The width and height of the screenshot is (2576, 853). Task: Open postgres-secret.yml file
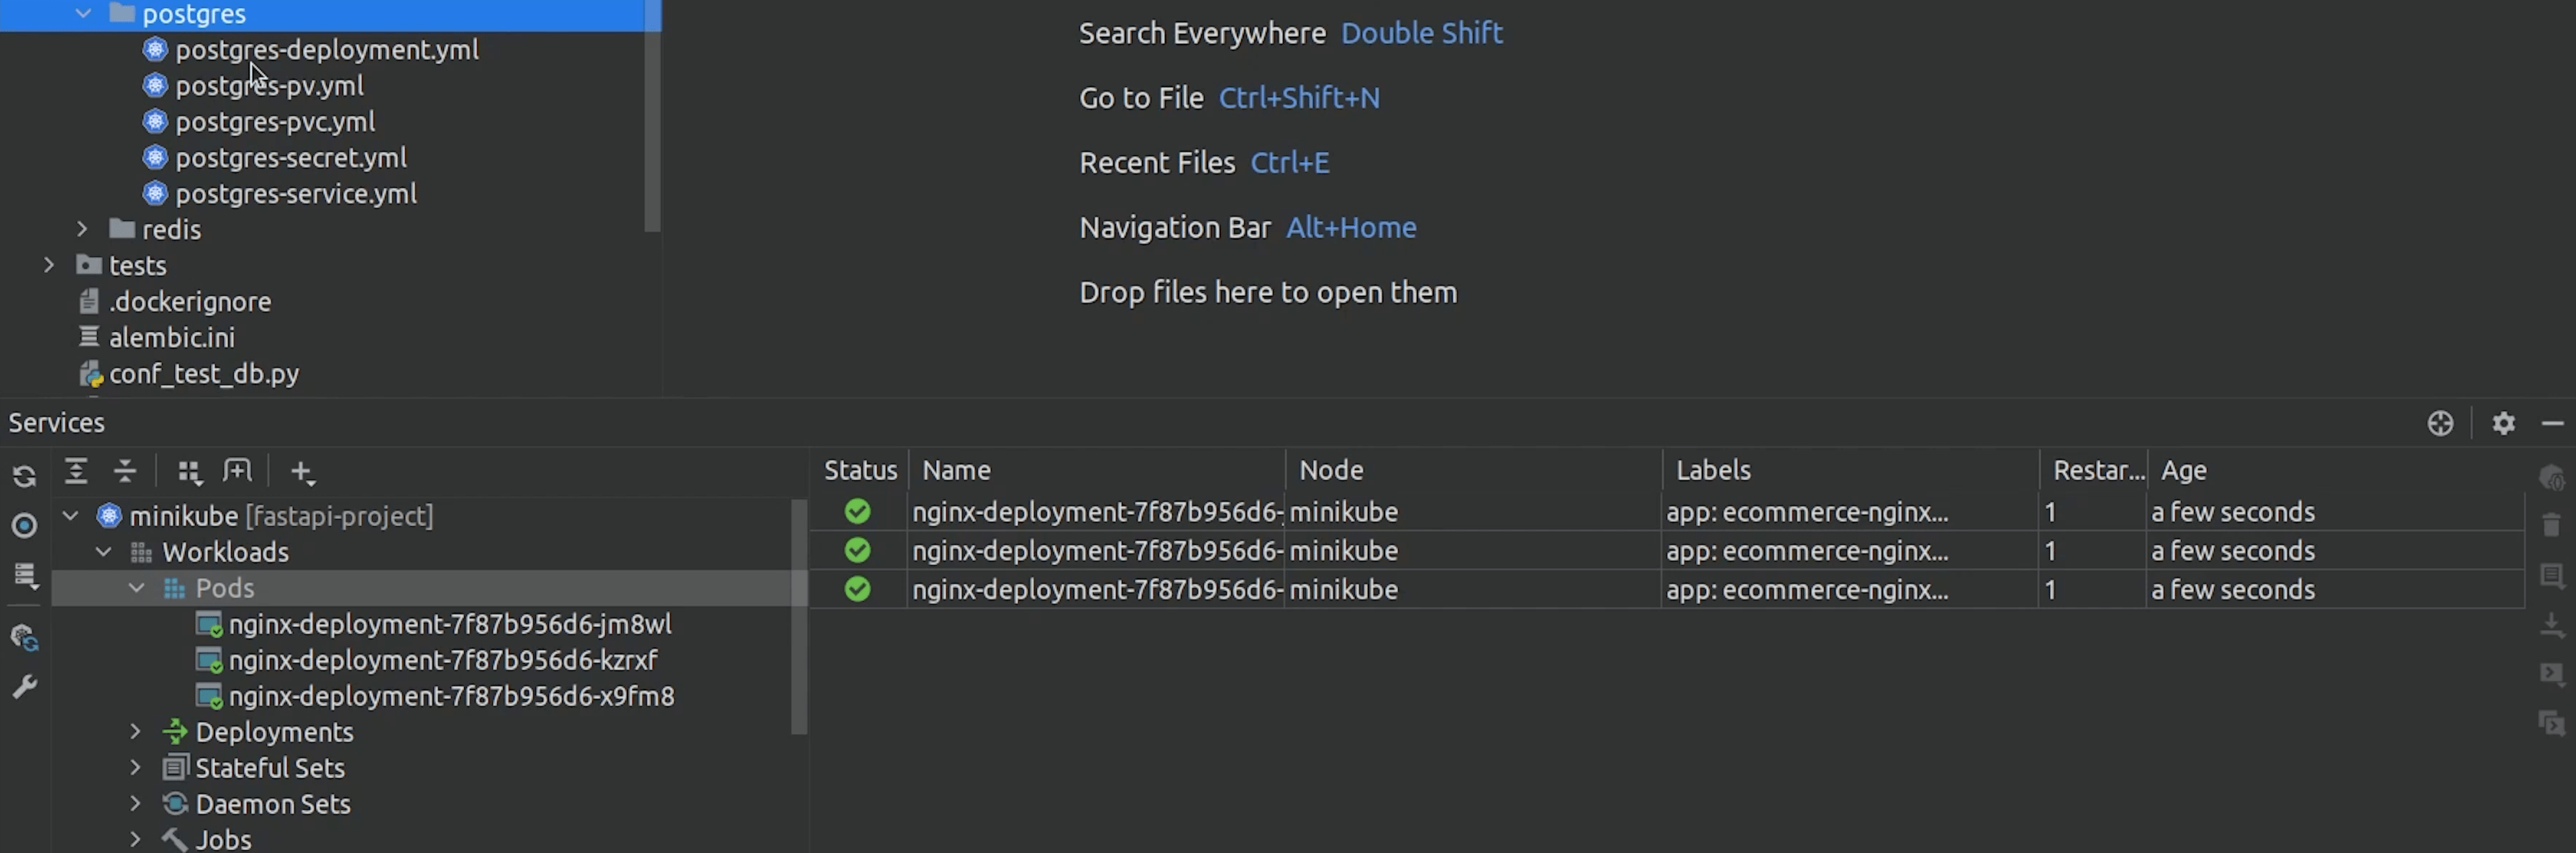pyautogui.click(x=290, y=158)
